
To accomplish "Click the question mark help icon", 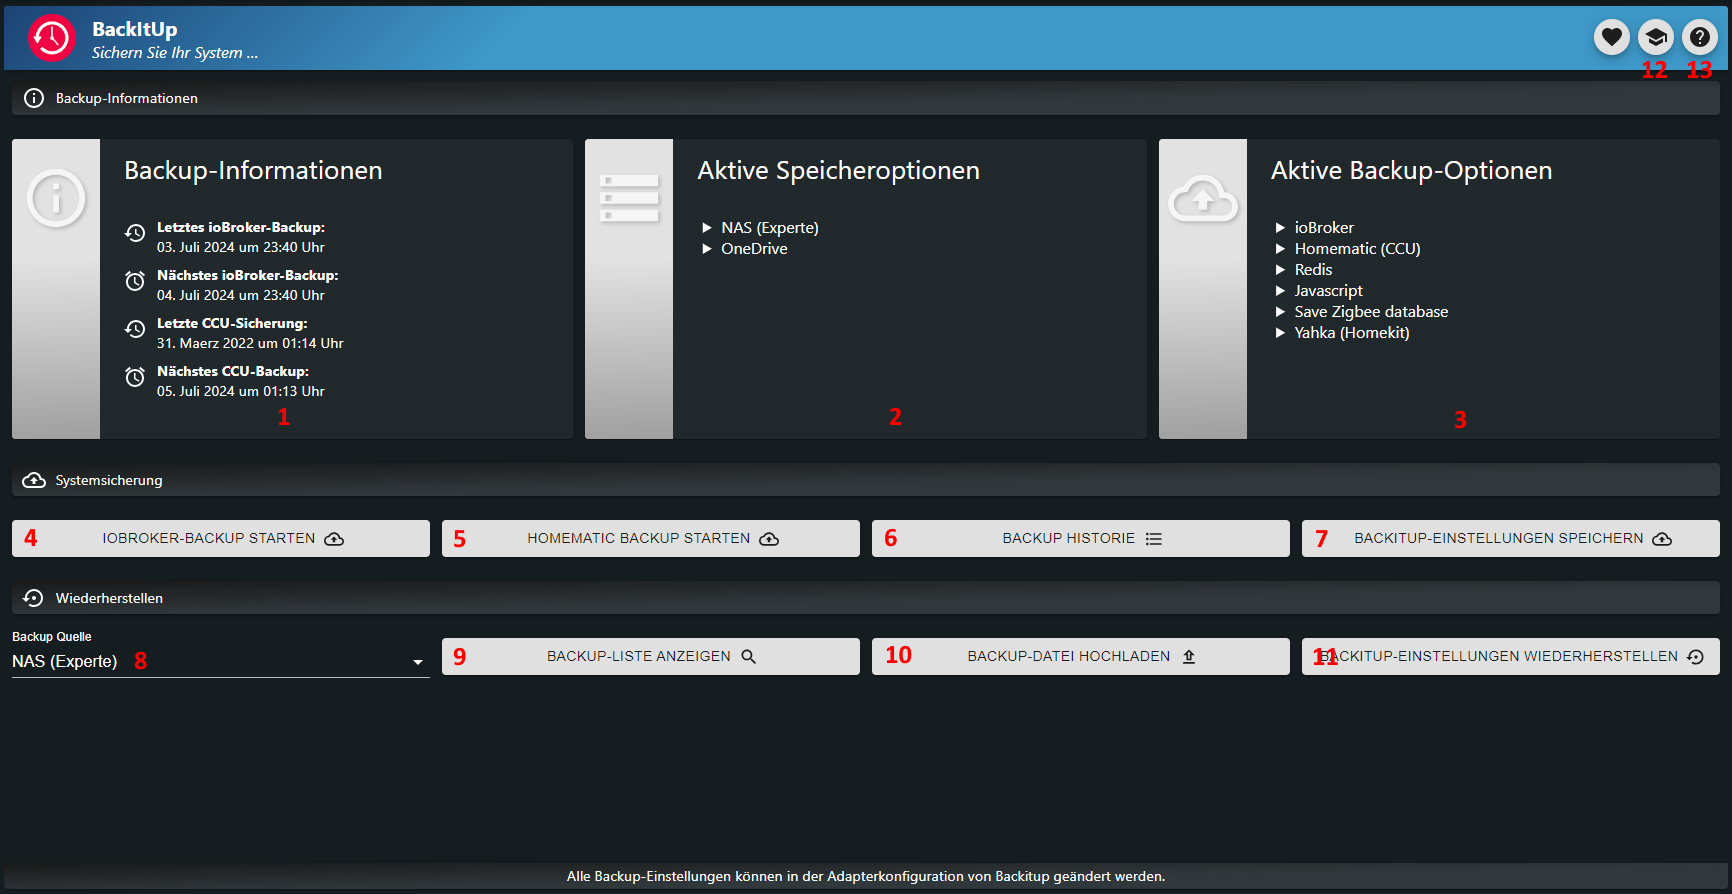I will (x=1699, y=38).
